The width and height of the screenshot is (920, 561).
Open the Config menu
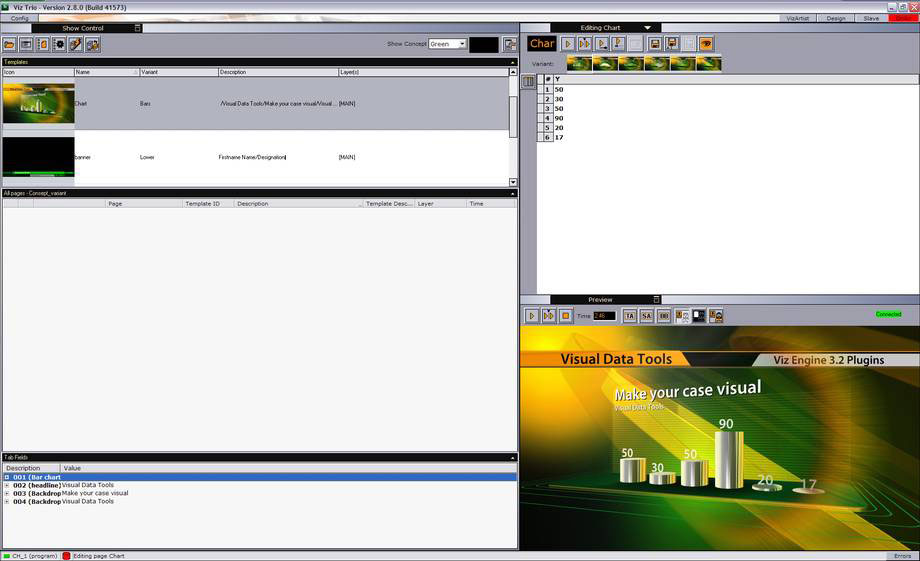[20, 18]
